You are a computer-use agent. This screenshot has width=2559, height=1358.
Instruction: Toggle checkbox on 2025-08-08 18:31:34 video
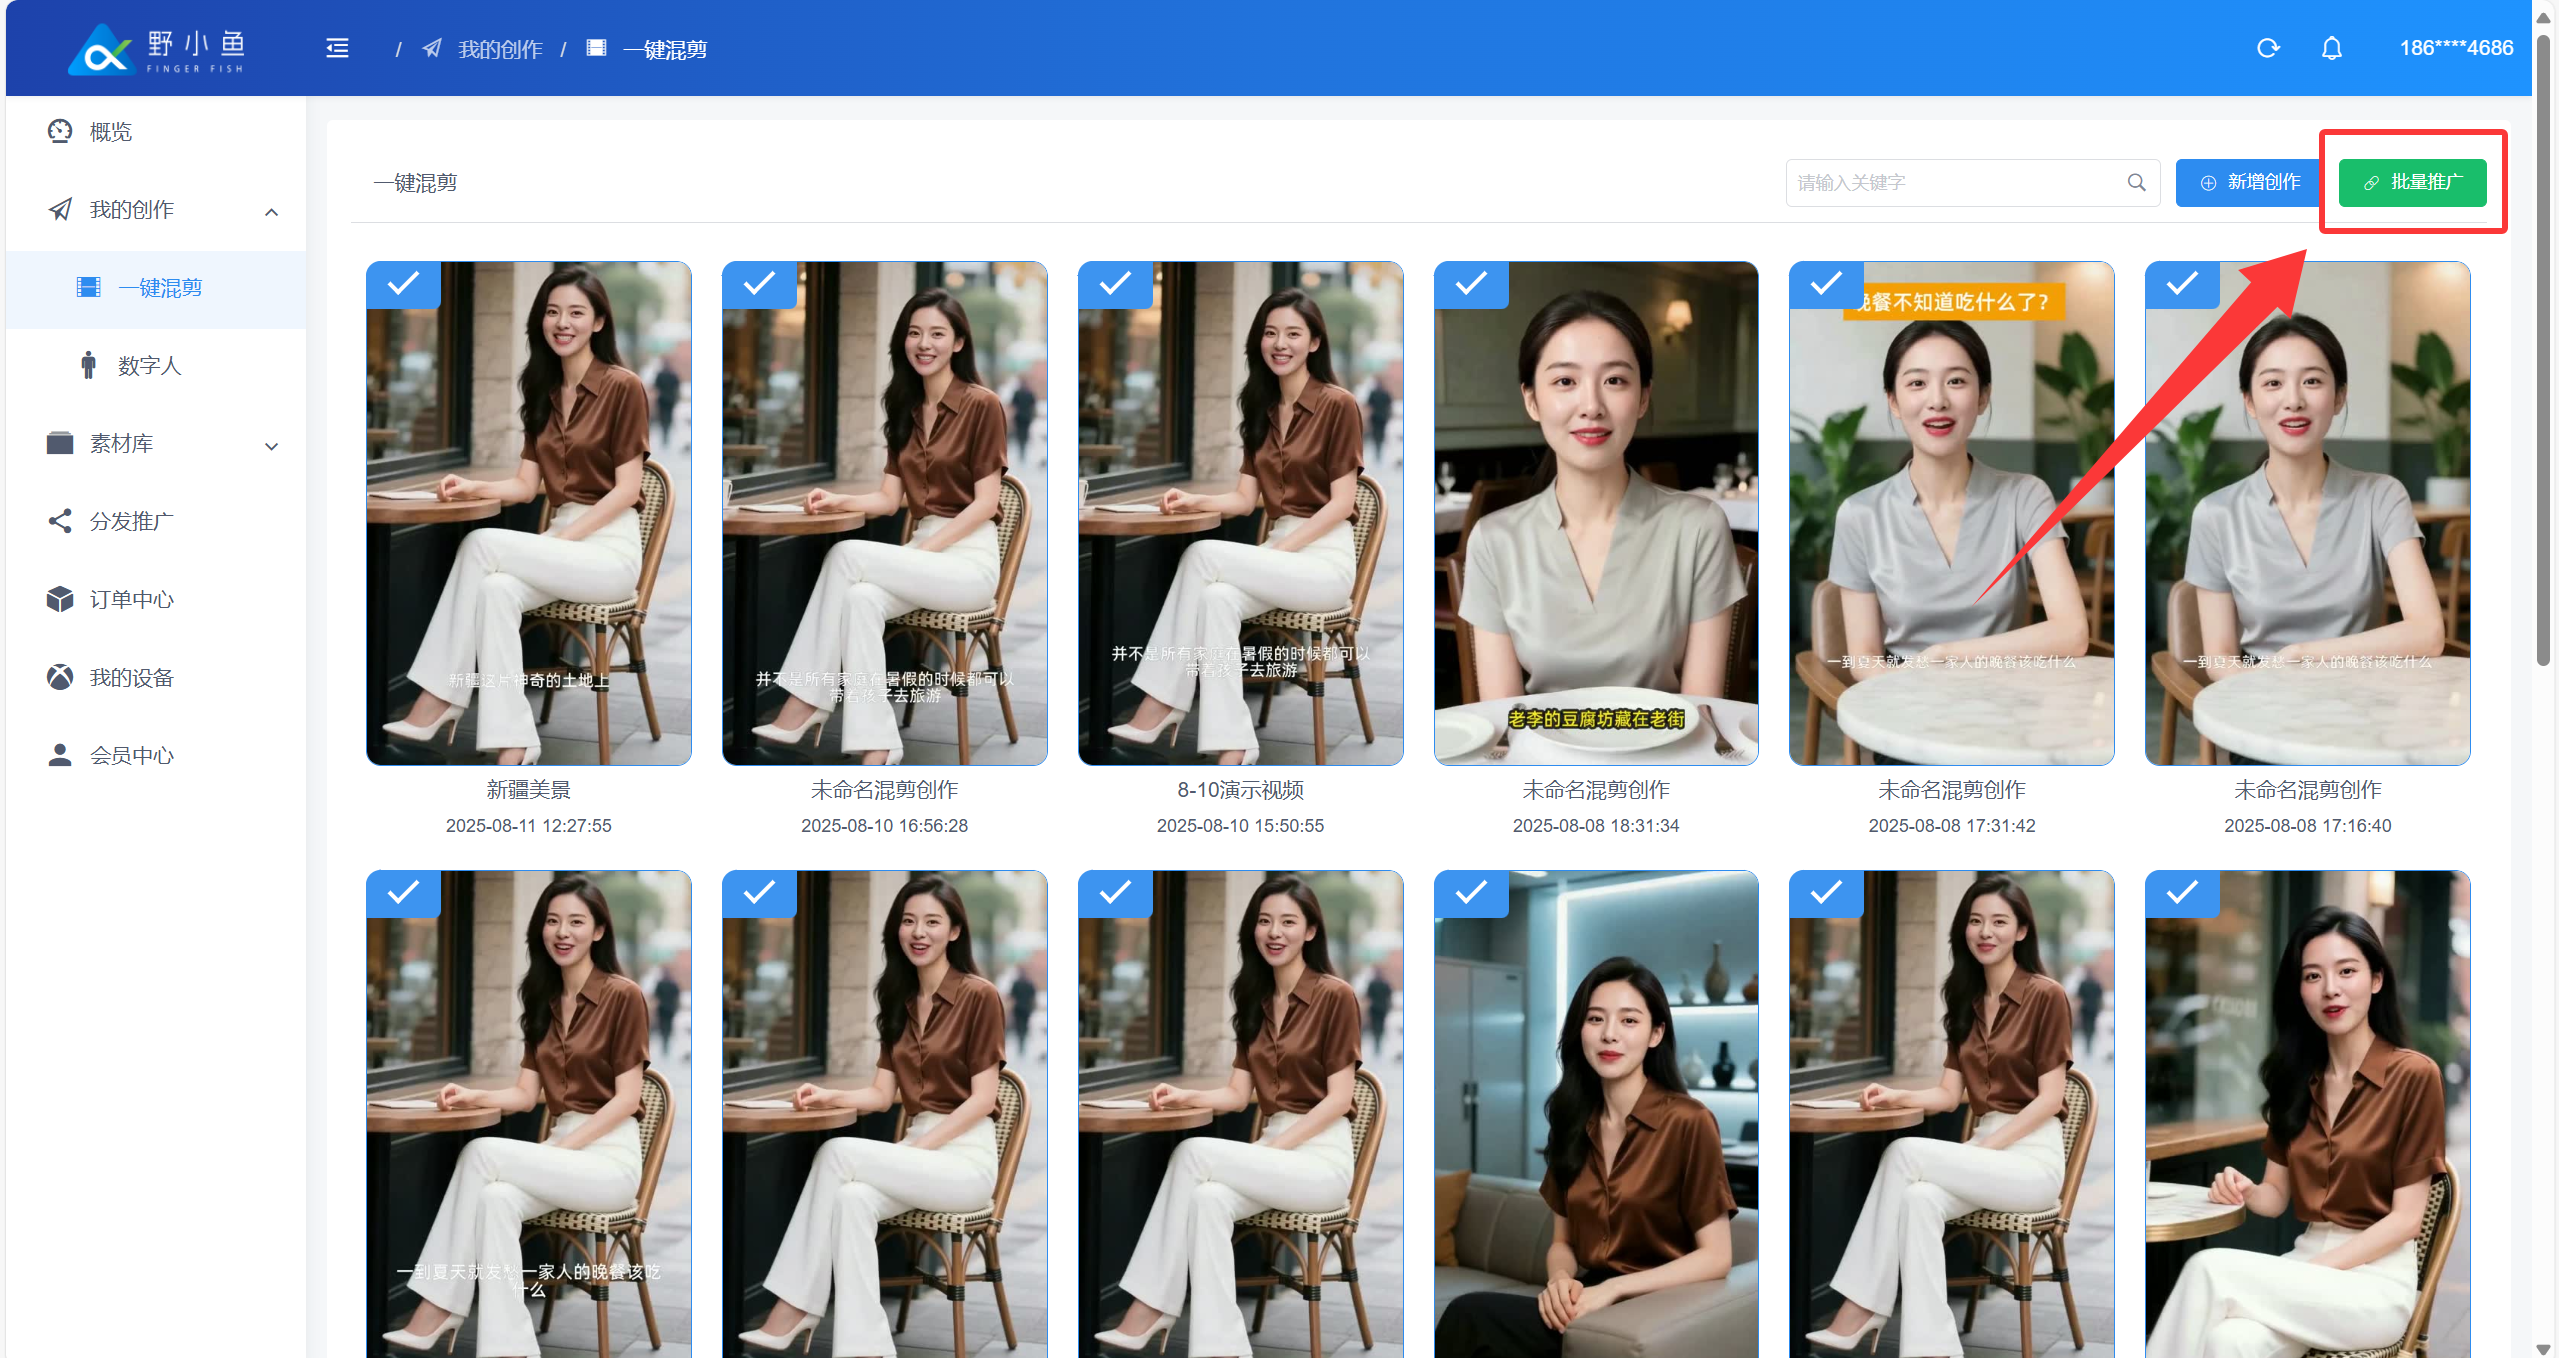point(1470,284)
